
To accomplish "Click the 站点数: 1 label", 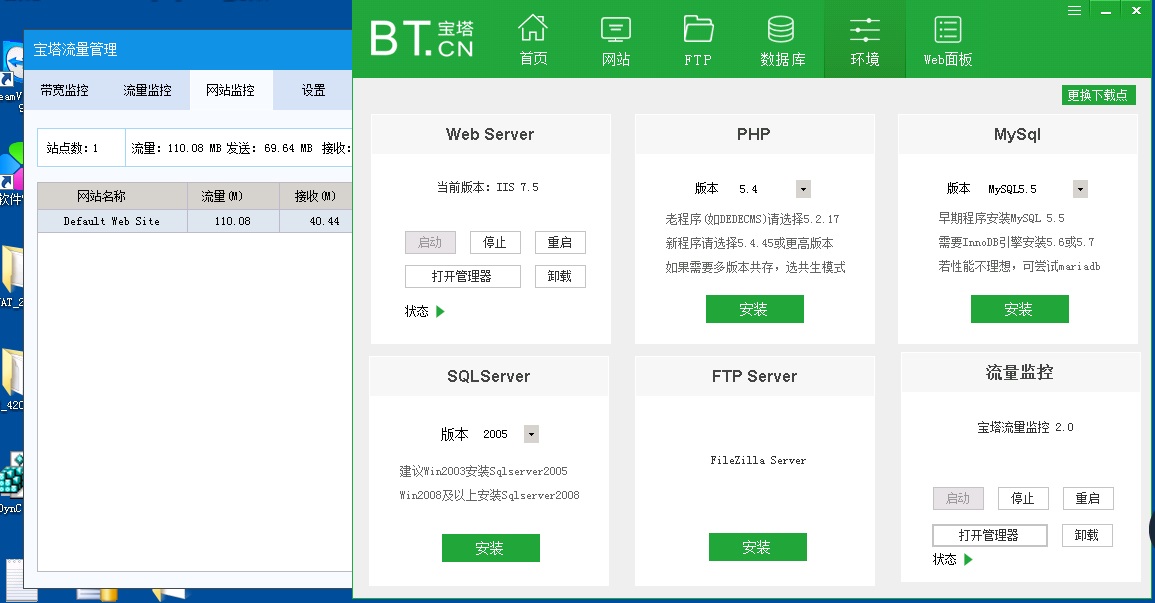I will [x=72, y=148].
